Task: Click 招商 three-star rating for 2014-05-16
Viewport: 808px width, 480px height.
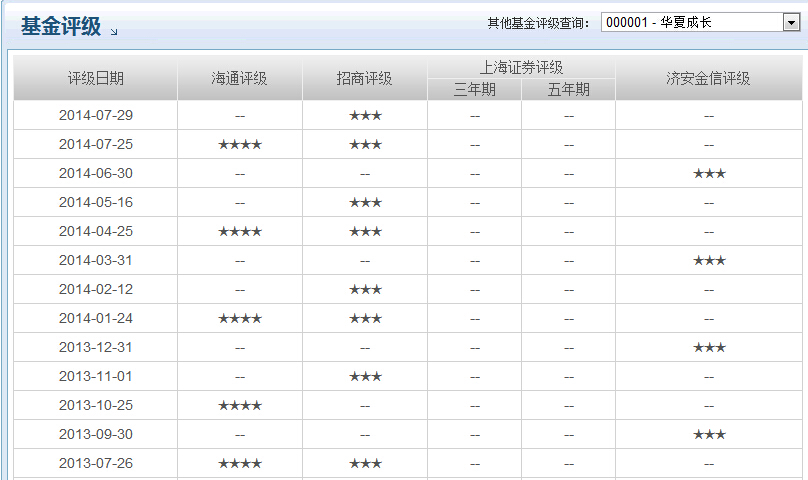Action: [365, 203]
